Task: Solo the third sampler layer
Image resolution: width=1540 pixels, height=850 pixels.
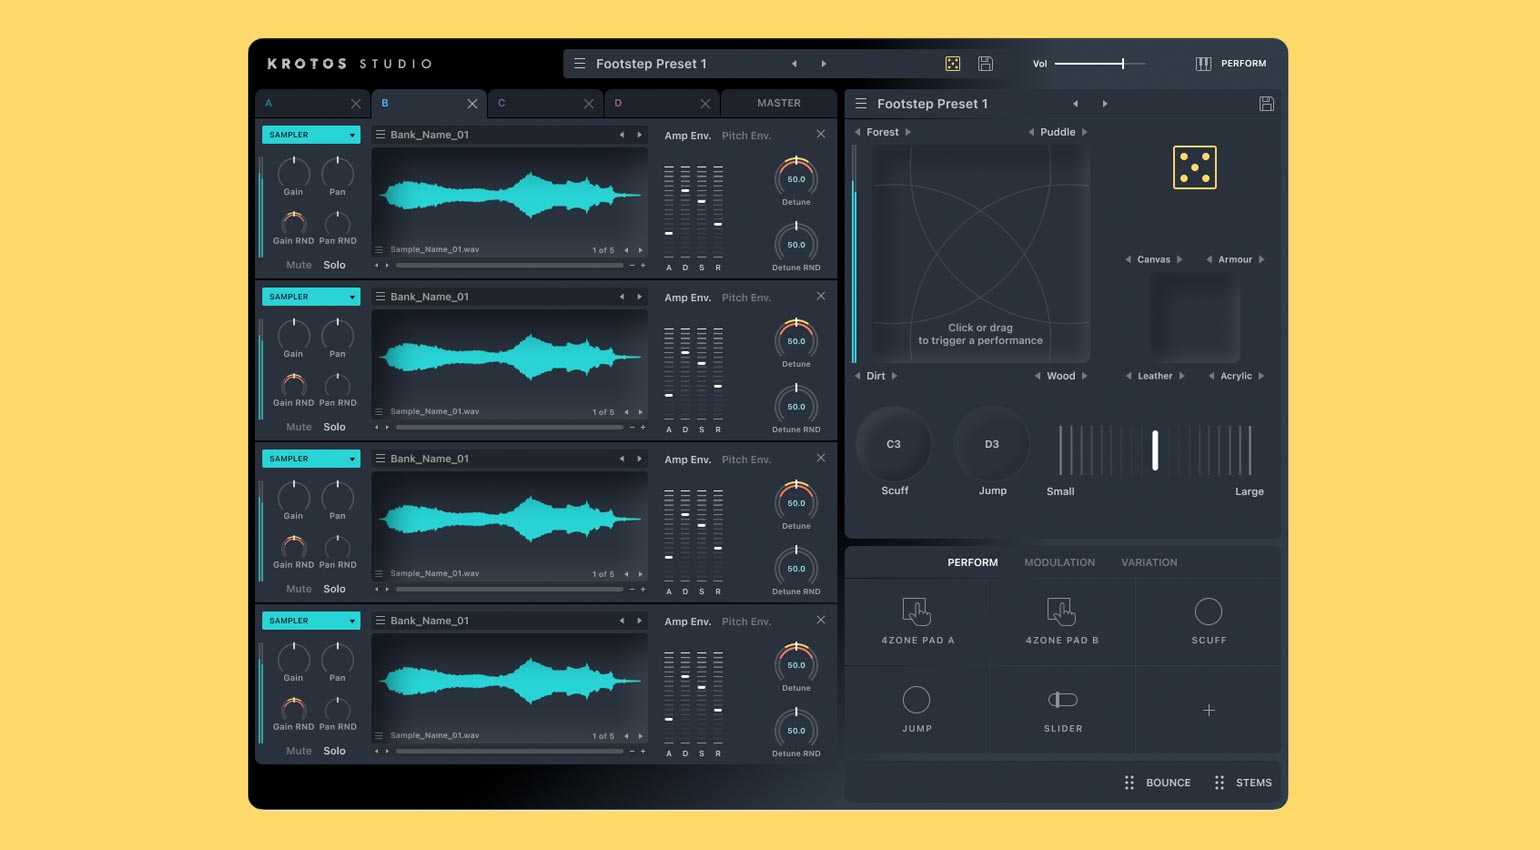Action: 335,590
